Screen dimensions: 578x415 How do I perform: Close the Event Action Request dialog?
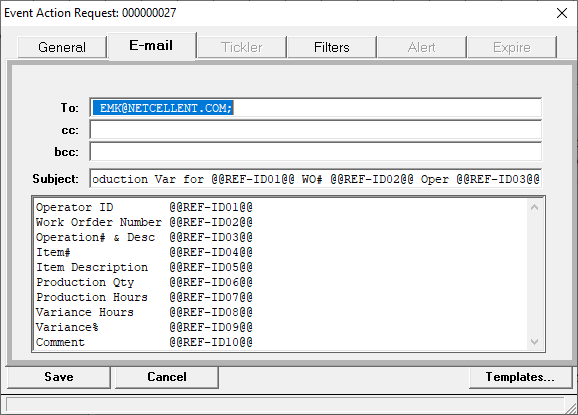point(562,13)
